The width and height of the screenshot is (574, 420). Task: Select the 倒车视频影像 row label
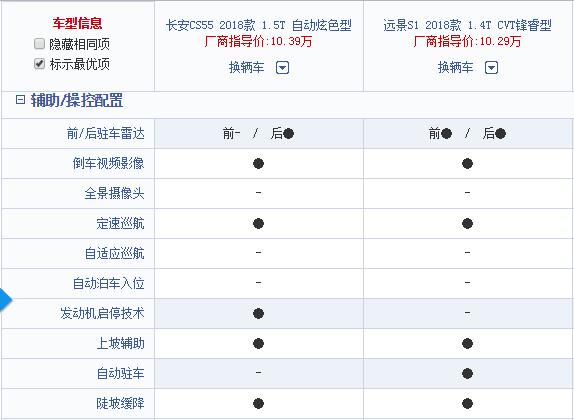click(108, 163)
